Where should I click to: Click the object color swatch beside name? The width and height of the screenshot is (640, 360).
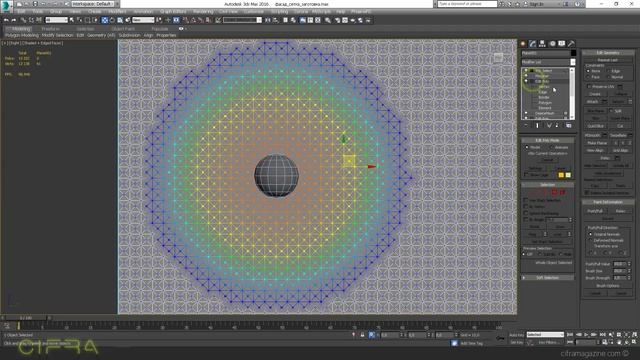point(573,53)
